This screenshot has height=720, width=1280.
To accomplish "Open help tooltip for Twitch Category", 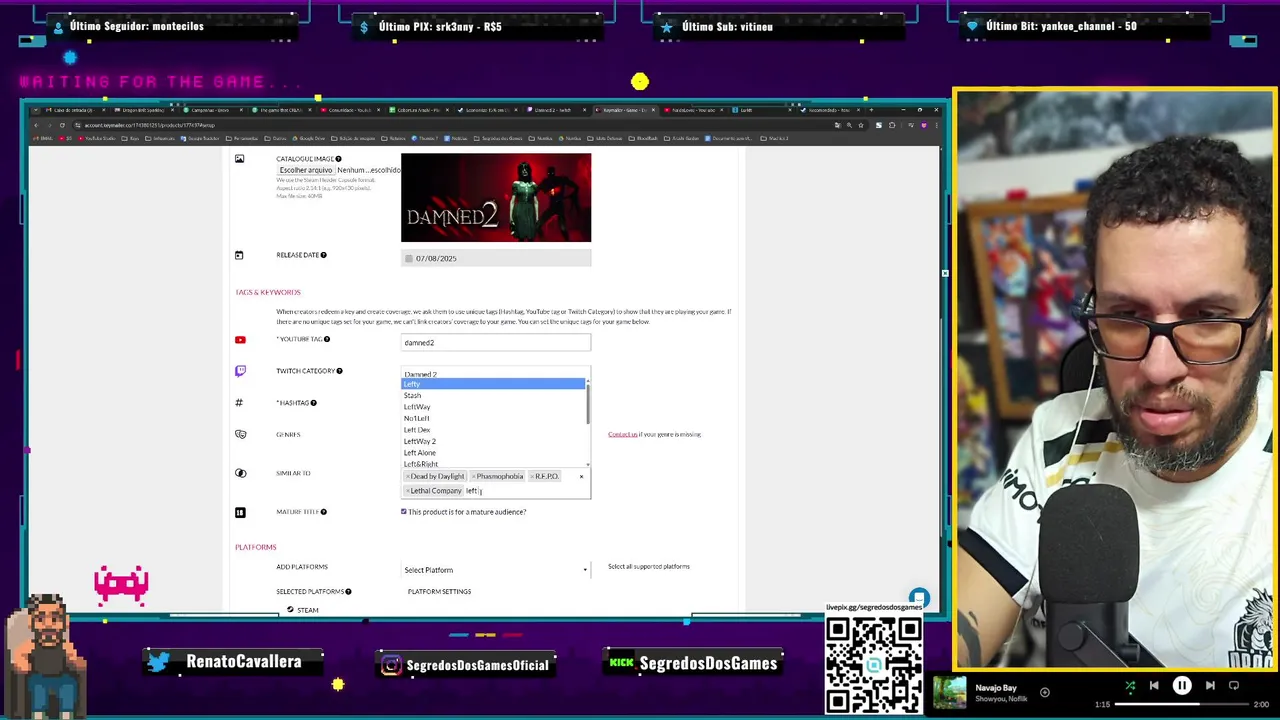I will 339,371.
